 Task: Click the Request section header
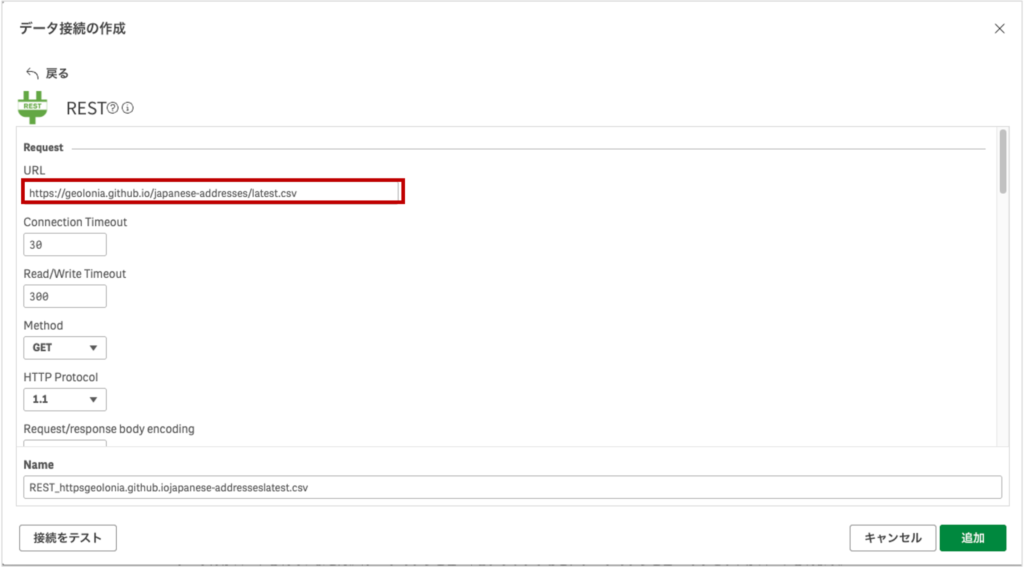click(x=43, y=147)
